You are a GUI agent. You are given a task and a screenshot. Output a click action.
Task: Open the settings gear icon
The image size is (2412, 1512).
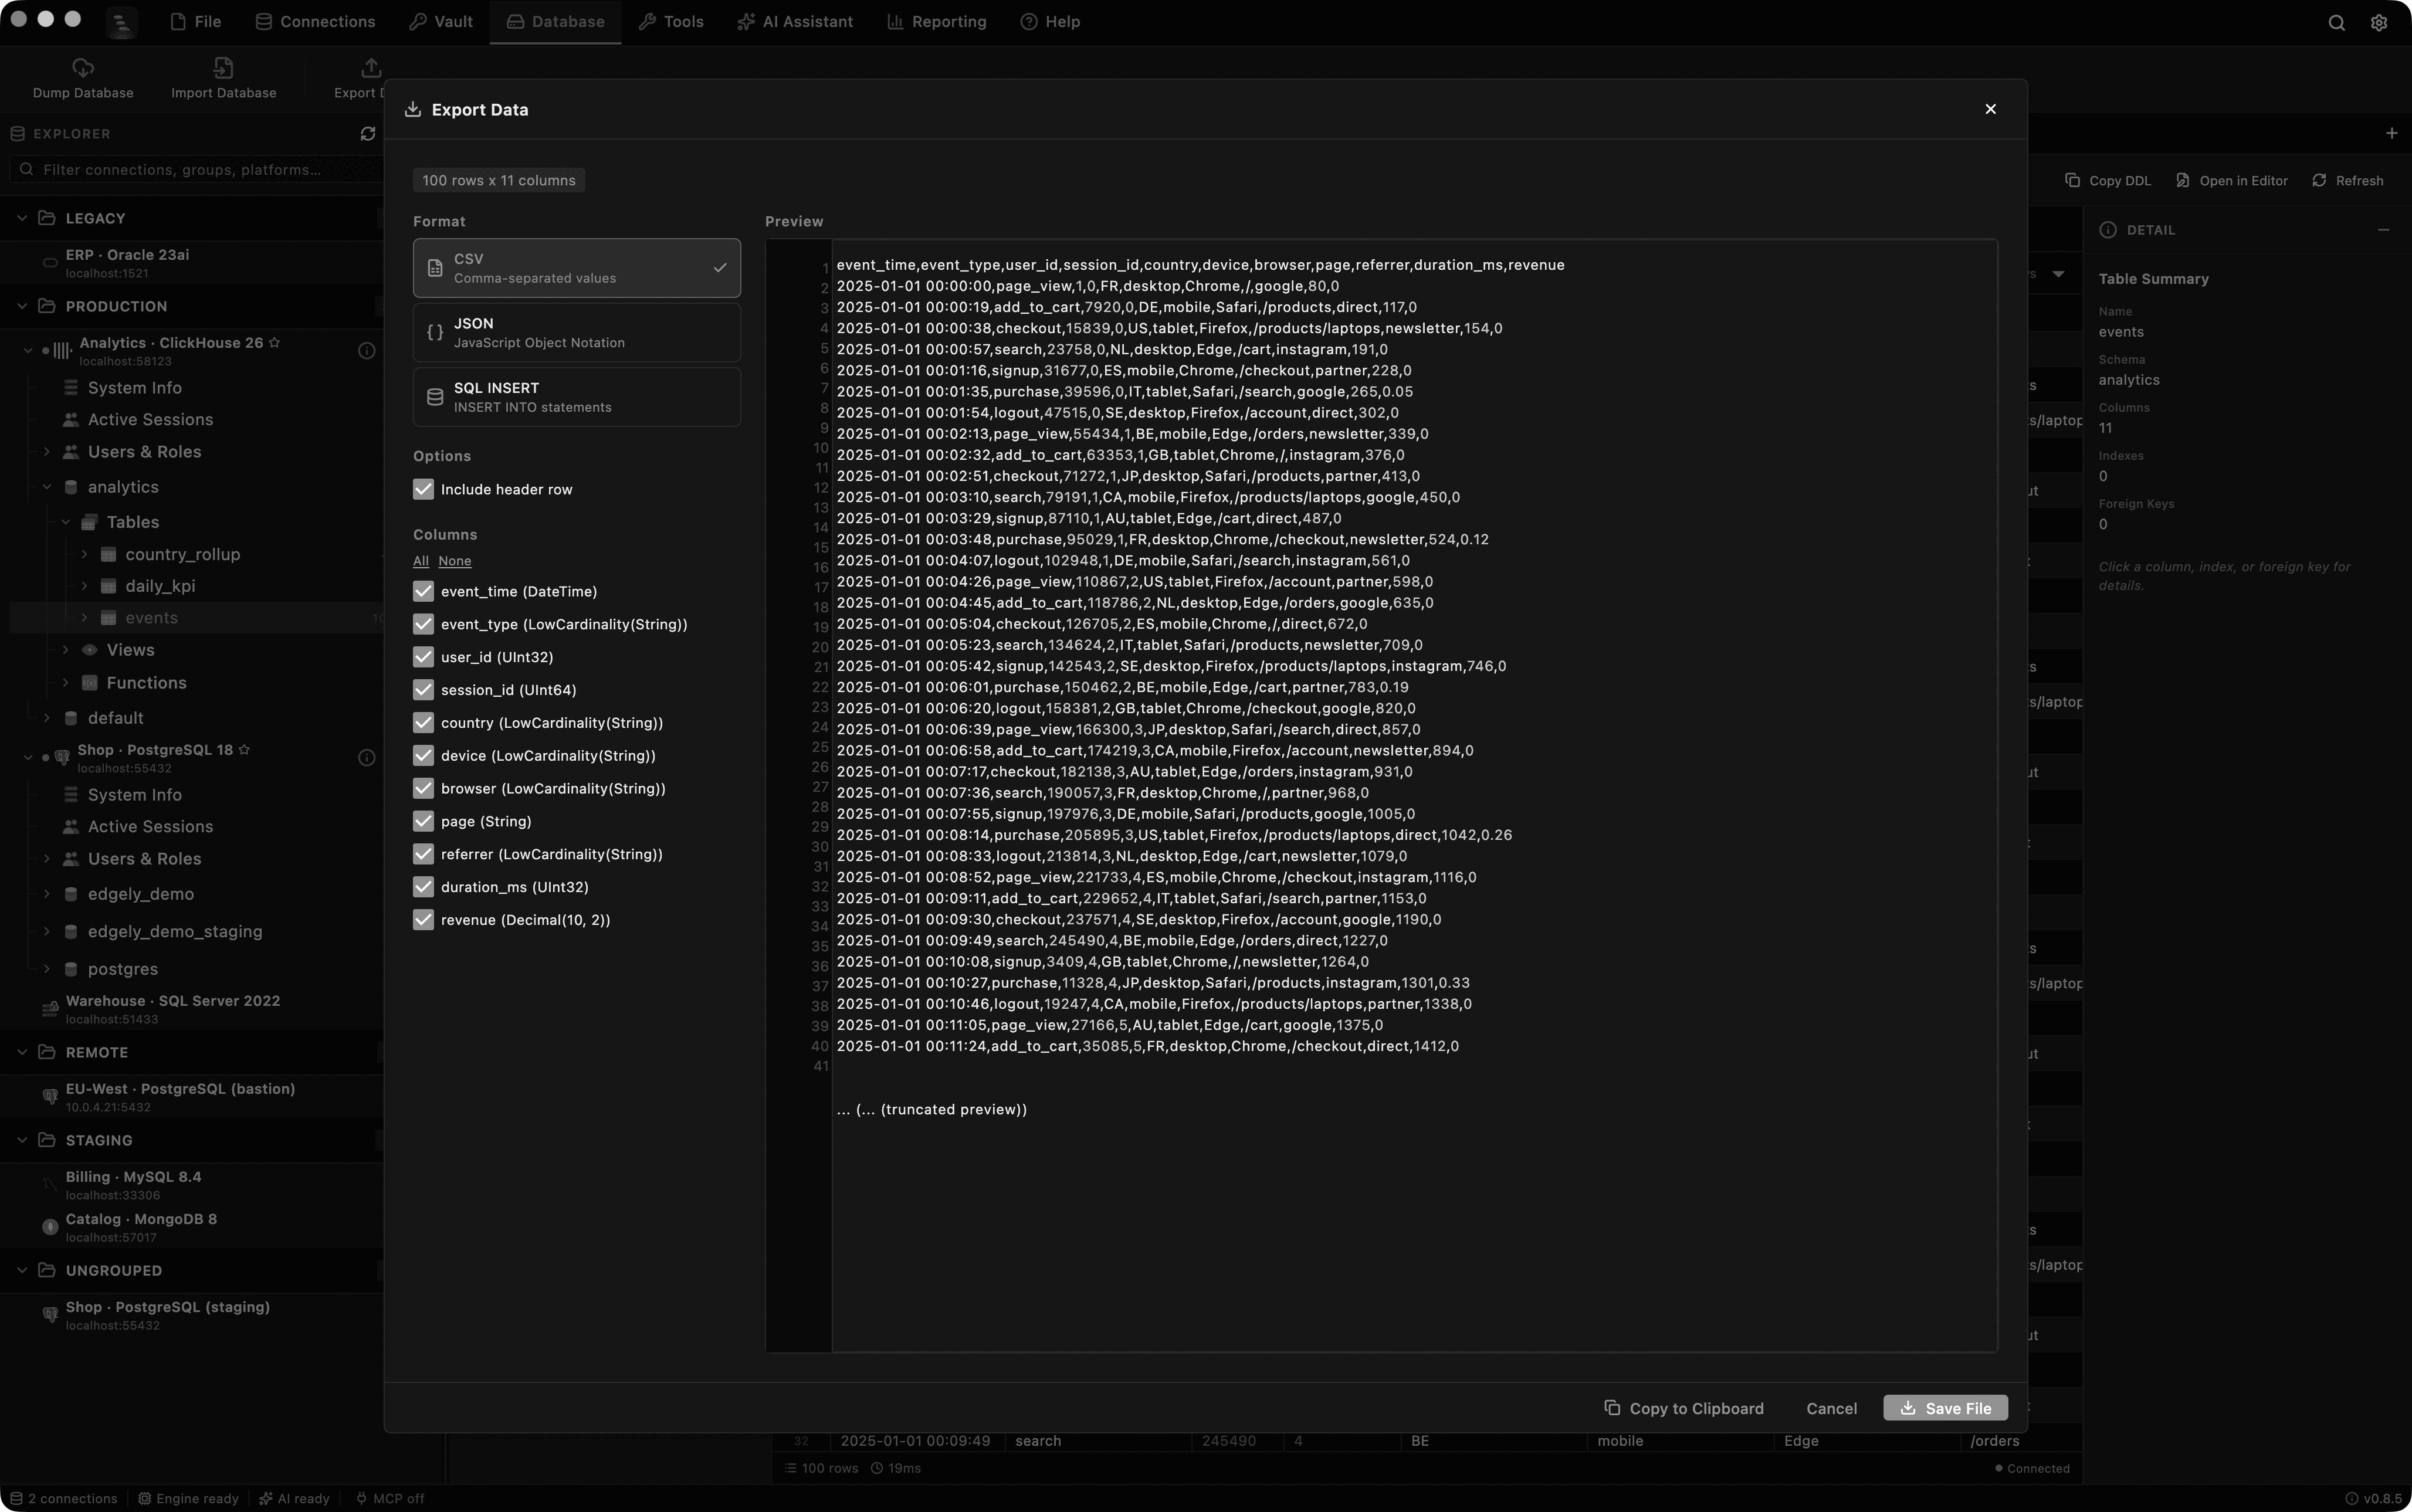click(2379, 22)
